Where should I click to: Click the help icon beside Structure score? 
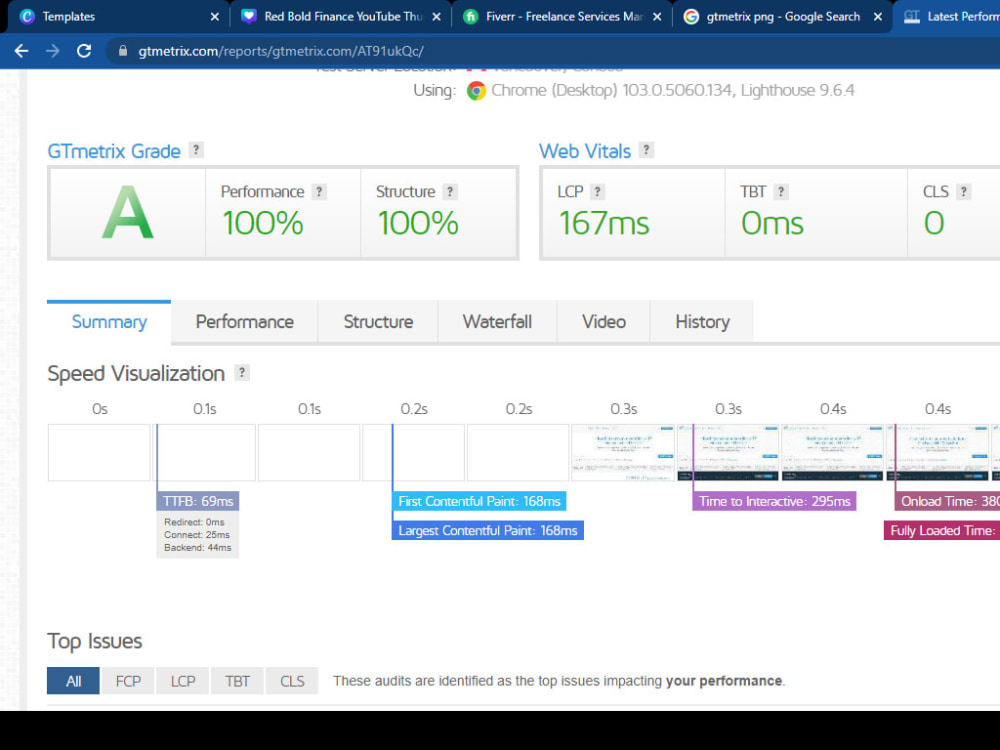pyautogui.click(x=450, y=191)
